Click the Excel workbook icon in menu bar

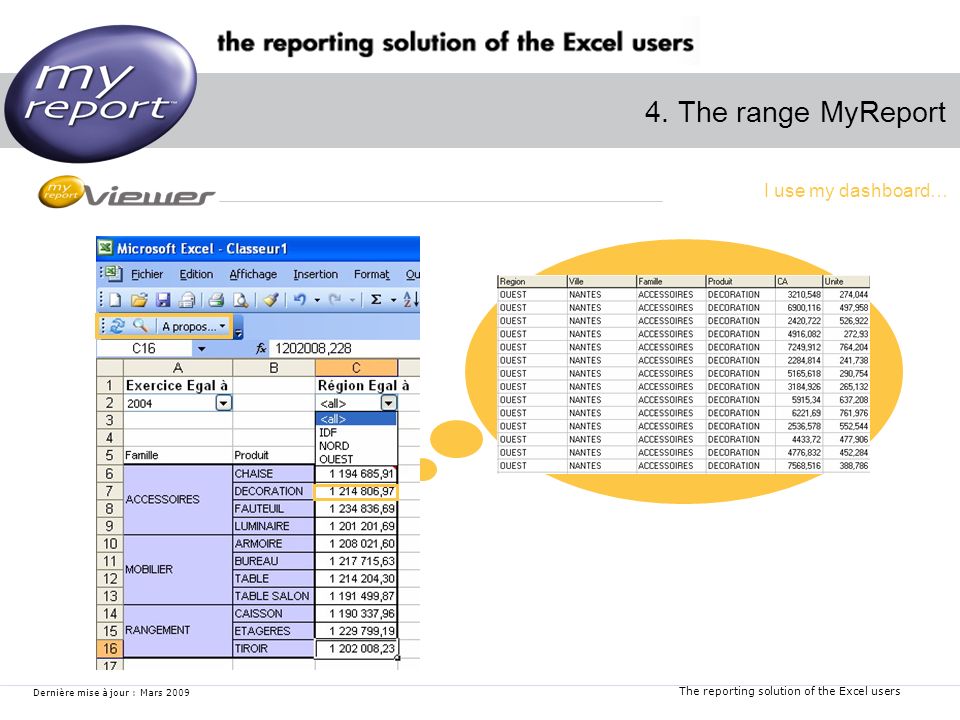114,274
